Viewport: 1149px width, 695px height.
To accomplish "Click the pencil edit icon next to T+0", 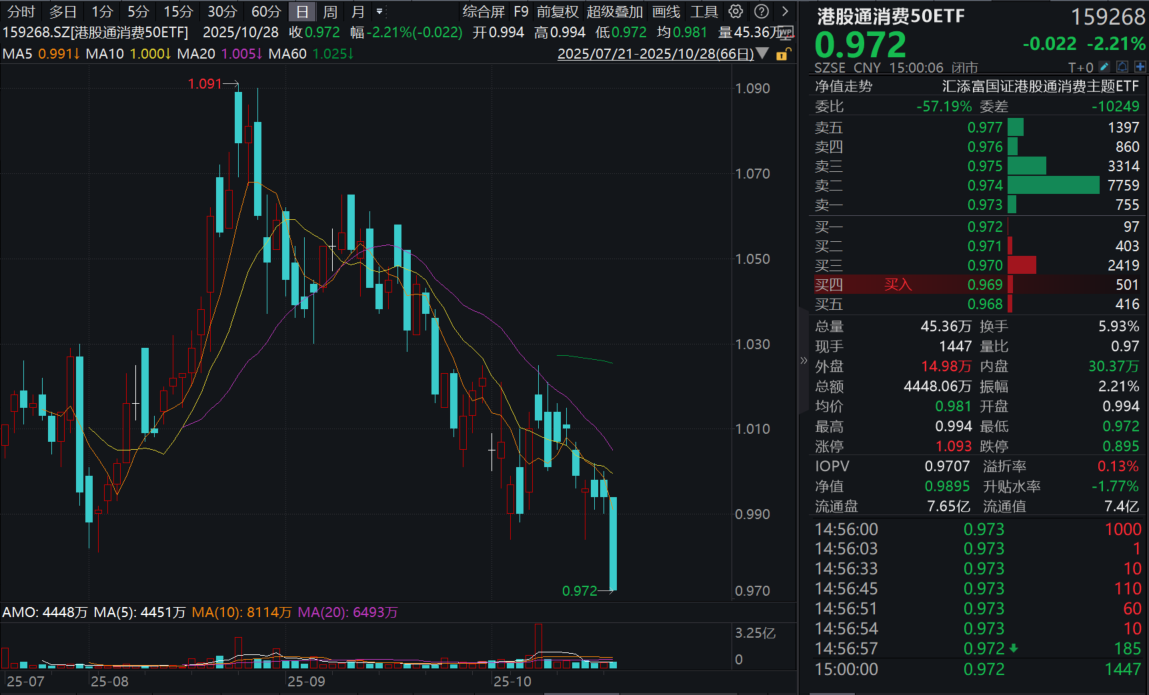I will pyautogui.click(x=1104, y=66).
